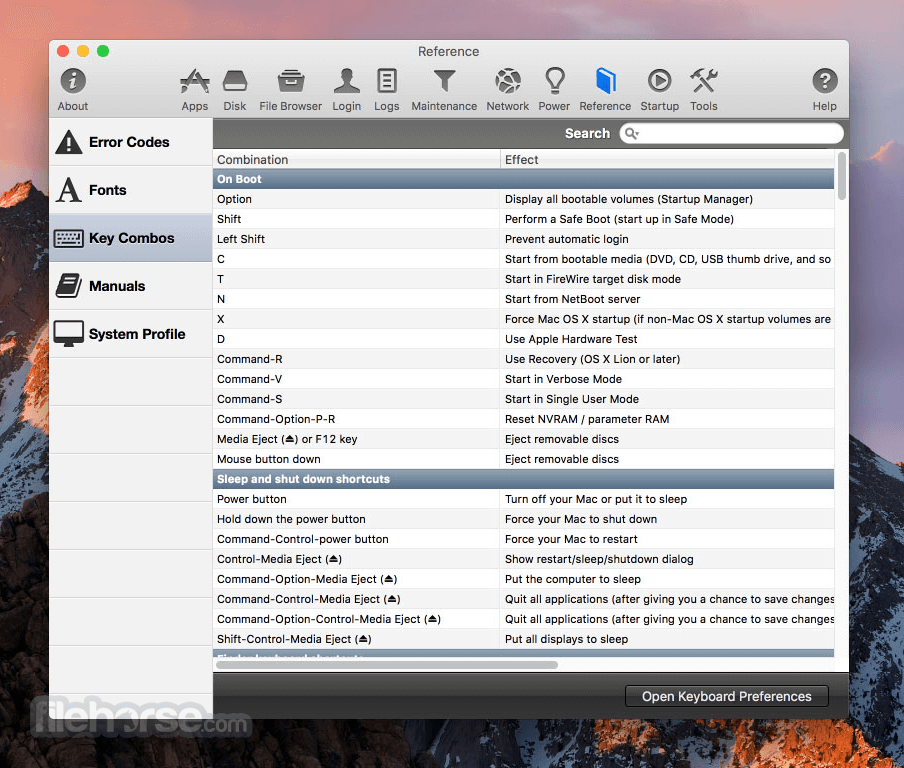Open the Apps section
Viewport: 904px width, 768px height.
coord(195,89)
